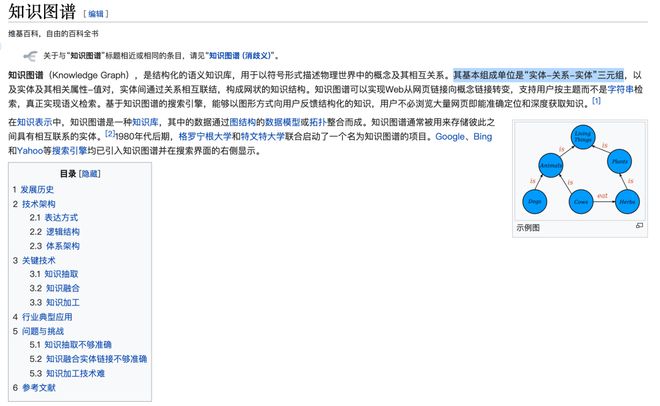Screen dimensions: 660x406
Task: Open the 数据模型 link
Action: [x=282, y=122]
